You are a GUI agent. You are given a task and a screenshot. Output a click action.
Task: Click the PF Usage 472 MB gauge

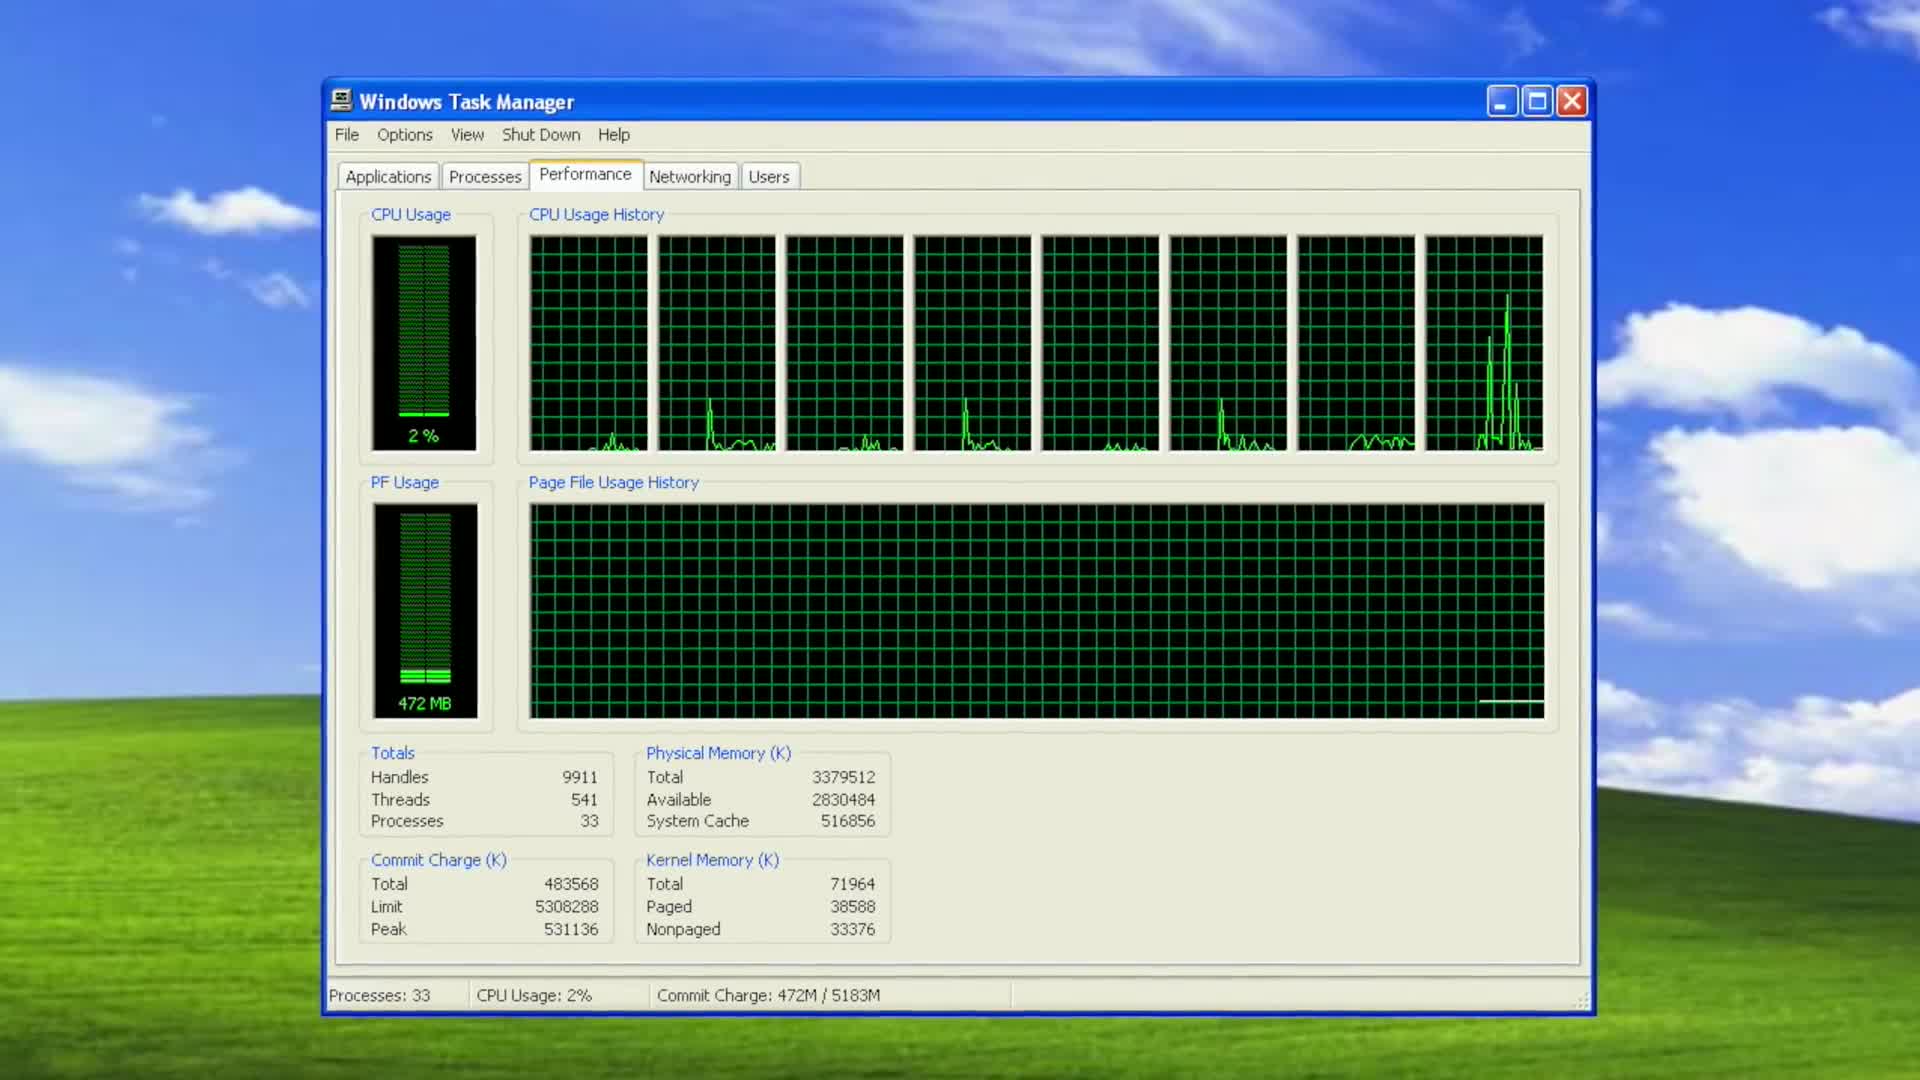point(425,610)
